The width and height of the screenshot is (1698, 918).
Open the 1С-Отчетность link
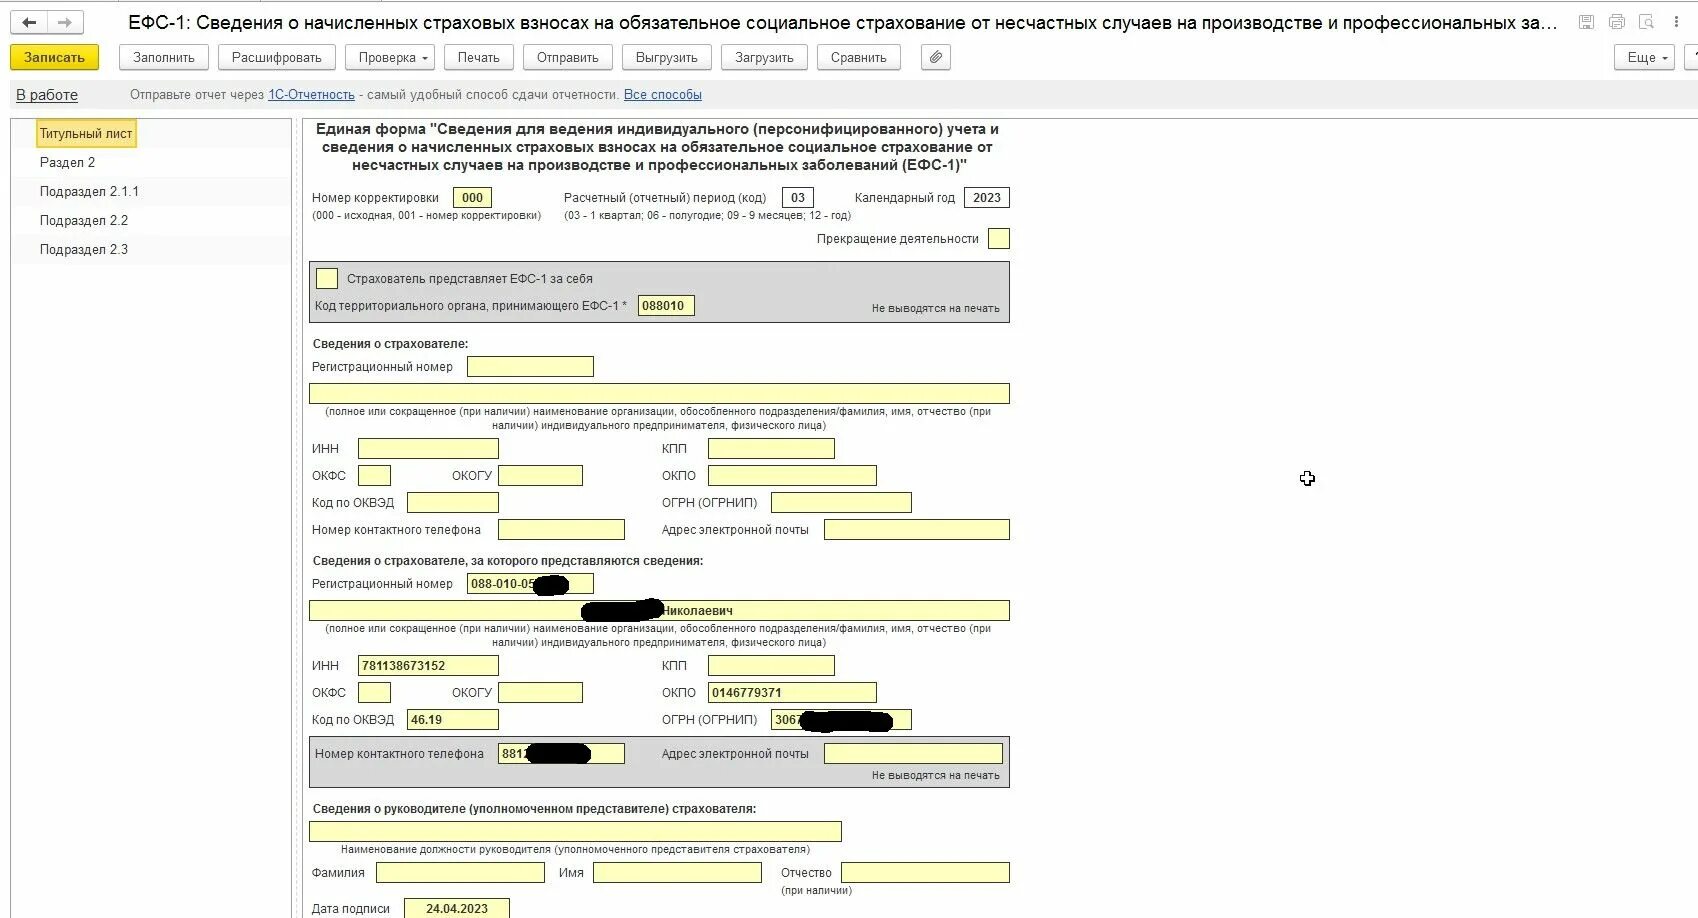click(311, 95)
